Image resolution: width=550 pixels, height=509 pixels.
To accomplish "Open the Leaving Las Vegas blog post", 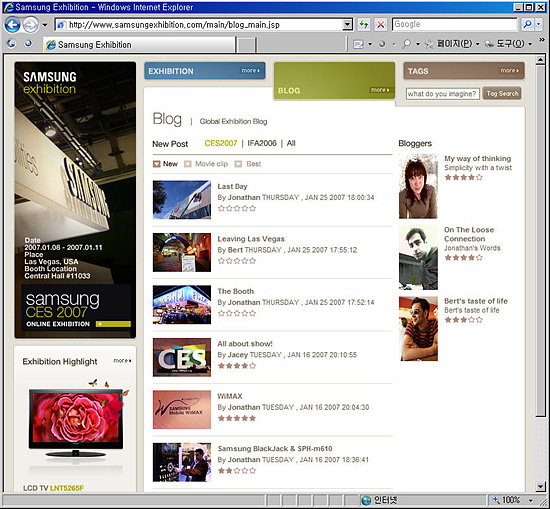I will click(x=251, y=239).
